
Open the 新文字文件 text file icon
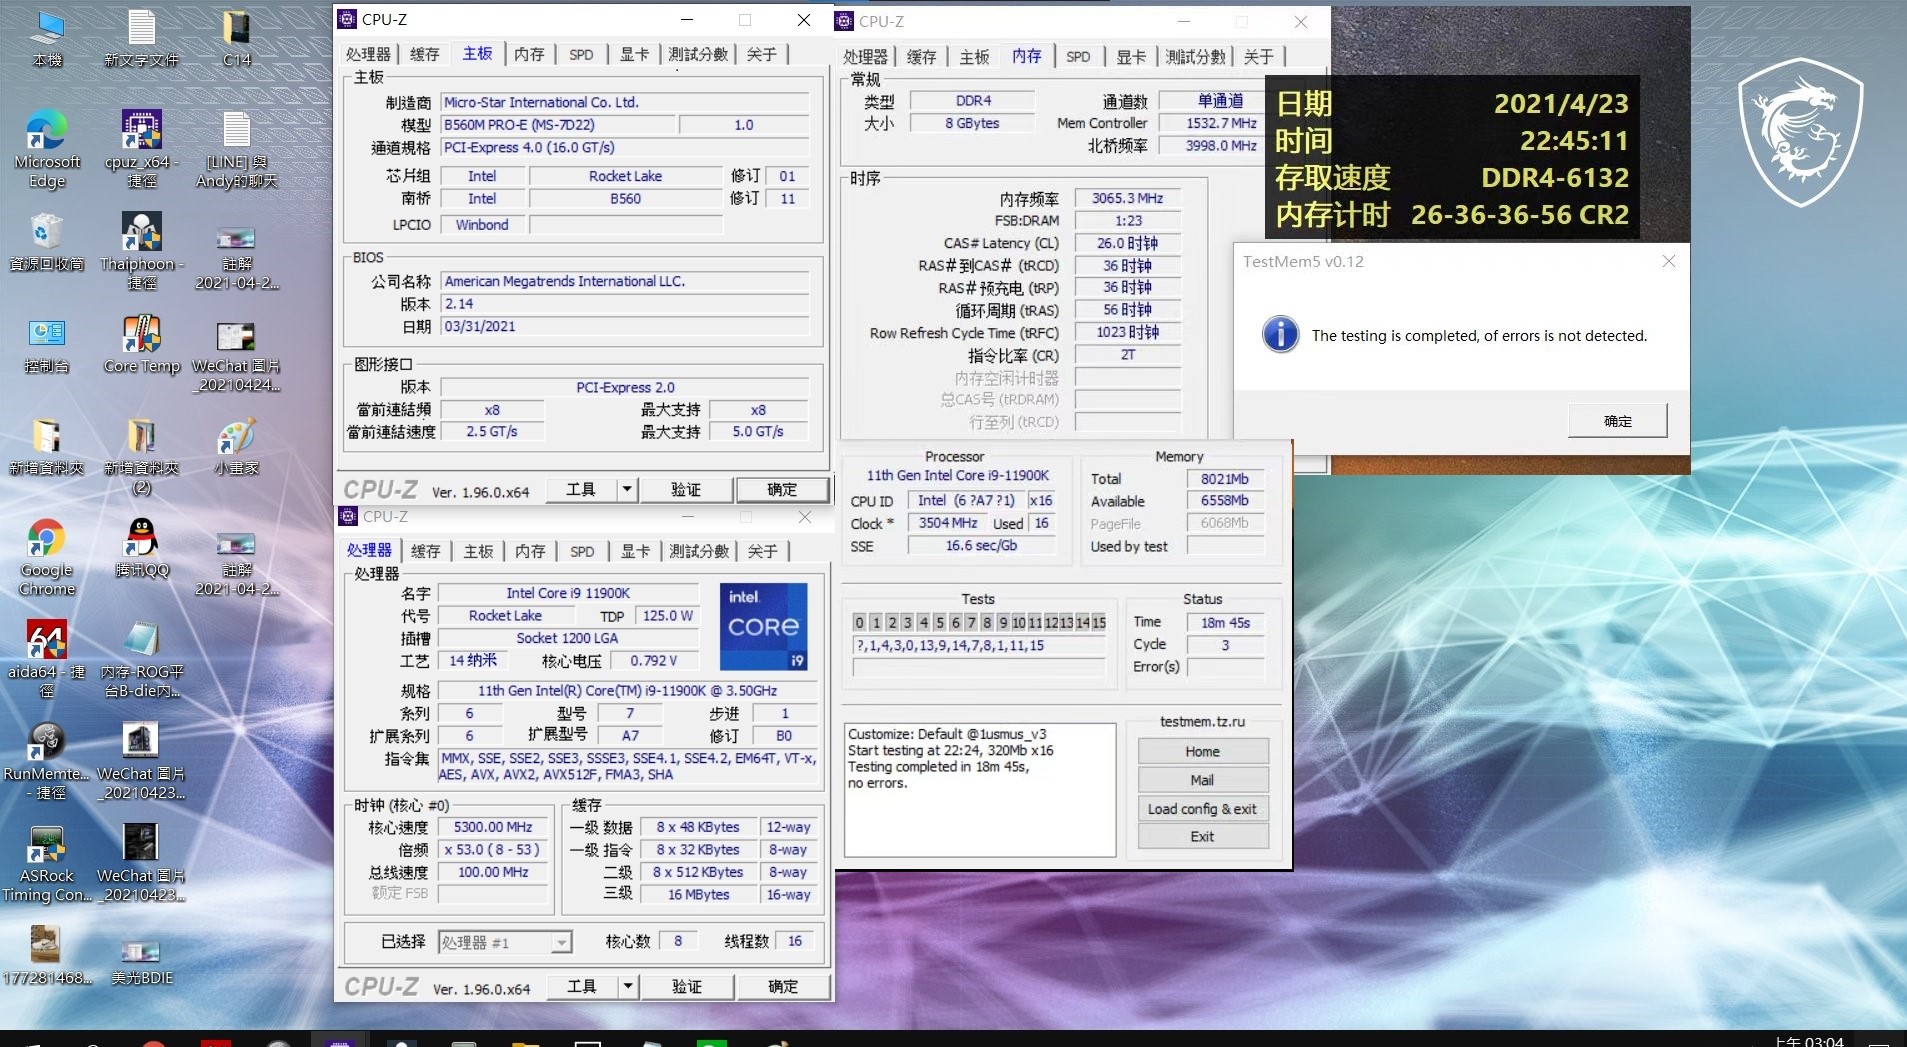(x=141, y=38)
